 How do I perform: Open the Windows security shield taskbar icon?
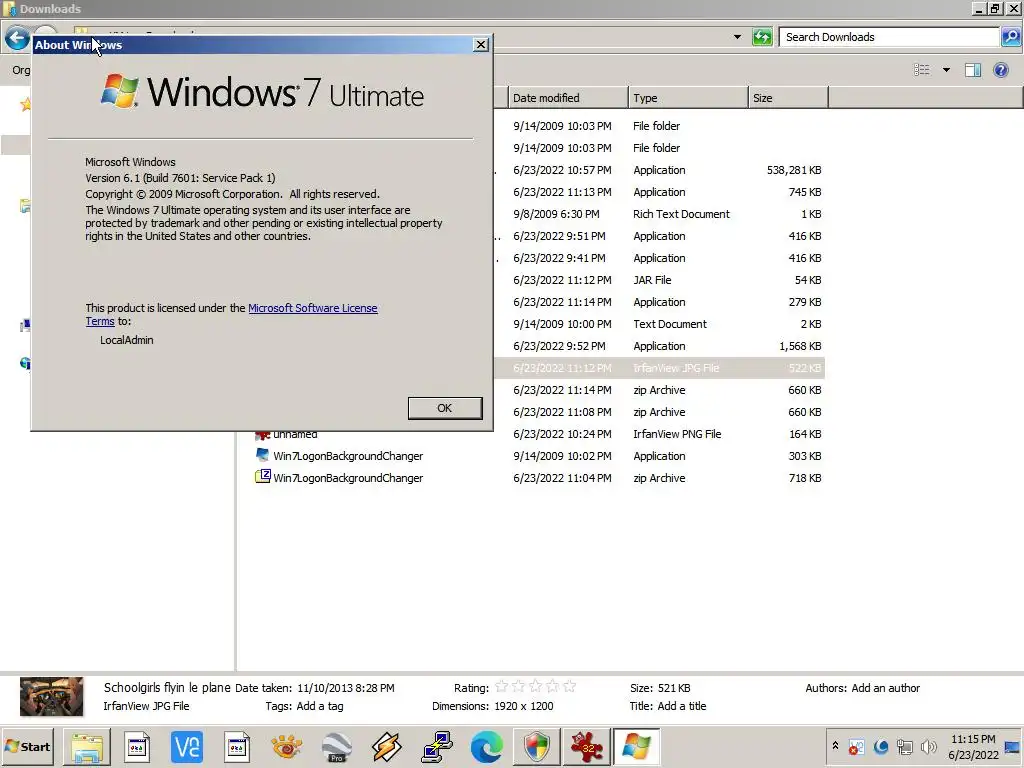pos(537,746)
